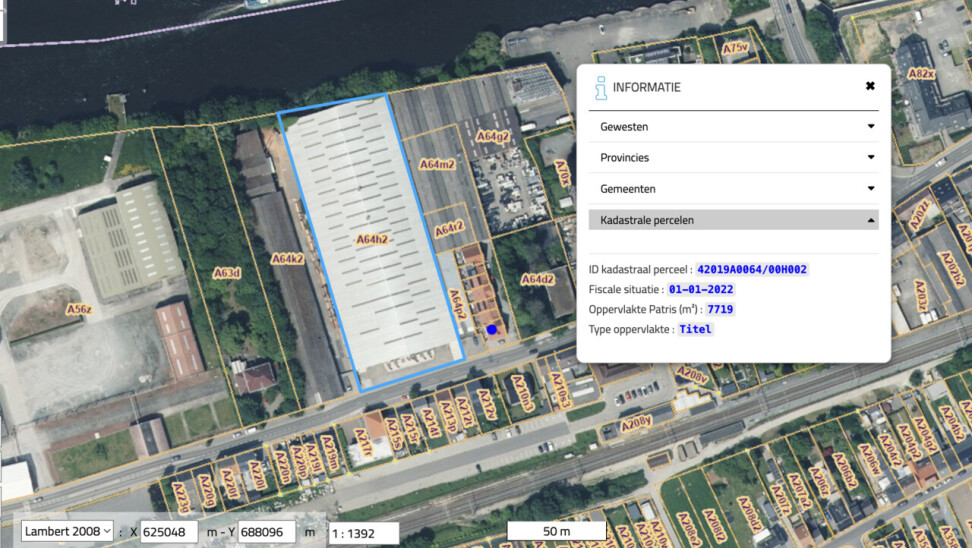Expand the Provincies section
The image size is (972, 548).
pos(733,158)
